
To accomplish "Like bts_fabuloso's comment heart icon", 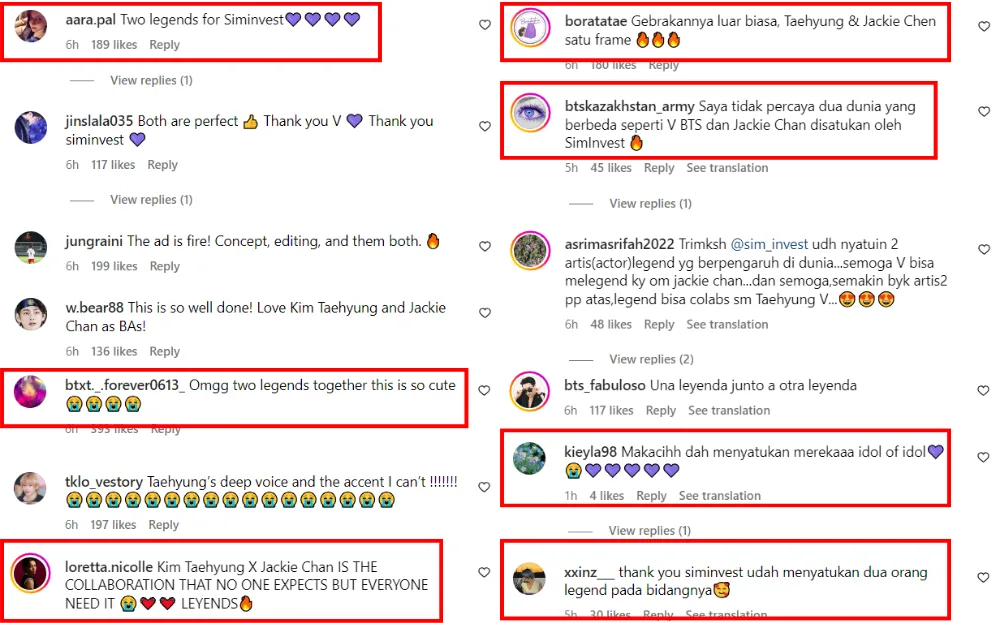I will 983,391.
